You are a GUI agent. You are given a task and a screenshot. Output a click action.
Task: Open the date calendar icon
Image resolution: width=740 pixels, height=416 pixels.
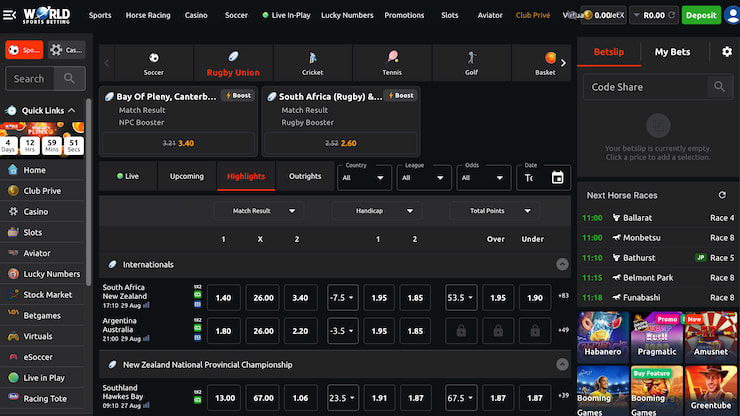(557, 178)
